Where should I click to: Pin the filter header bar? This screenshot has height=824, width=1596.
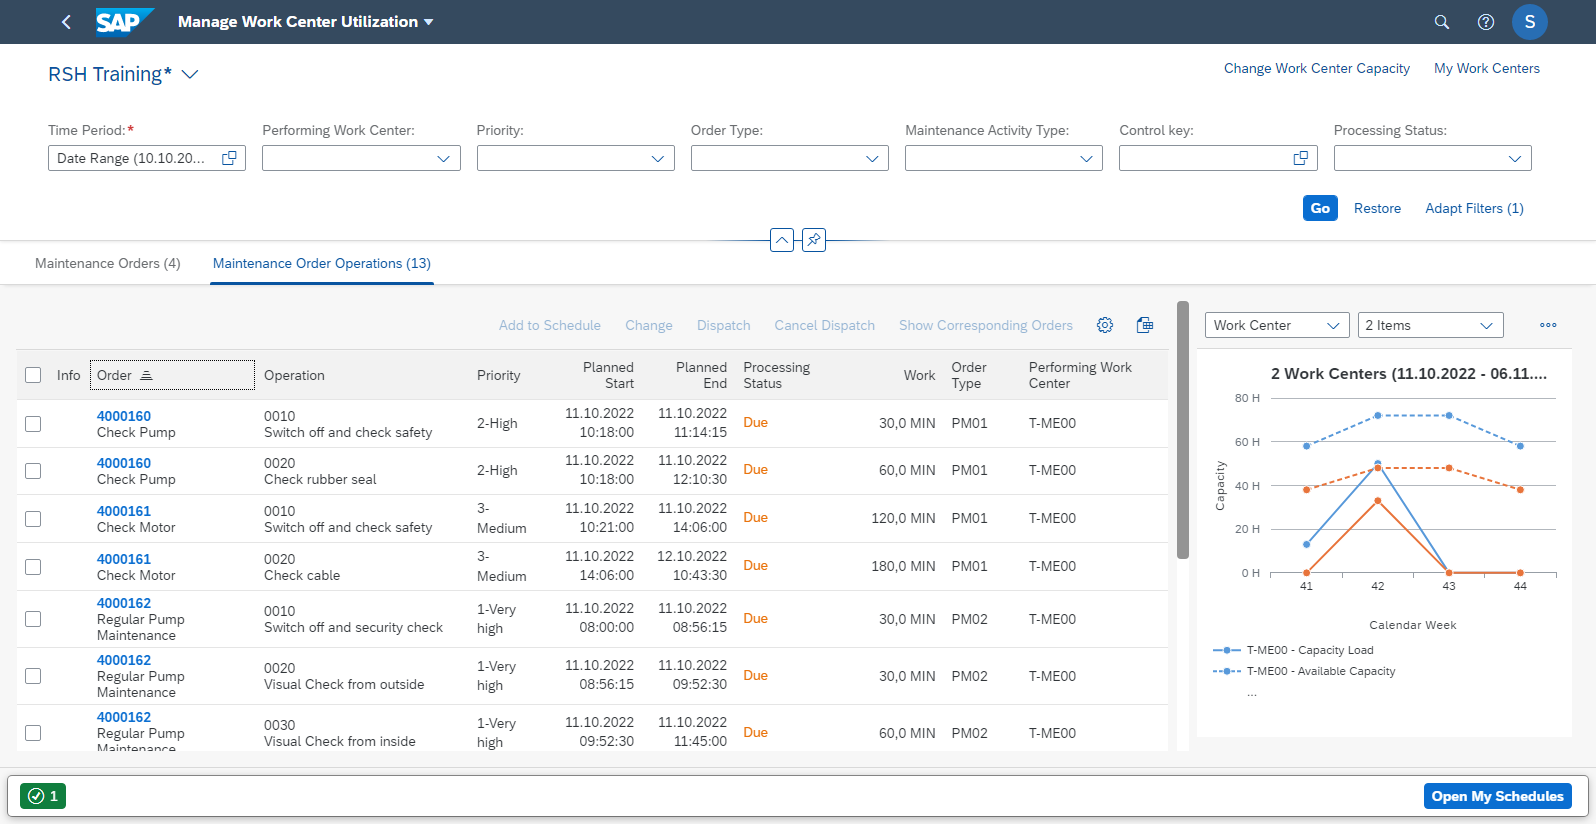(x=814, y=240)
